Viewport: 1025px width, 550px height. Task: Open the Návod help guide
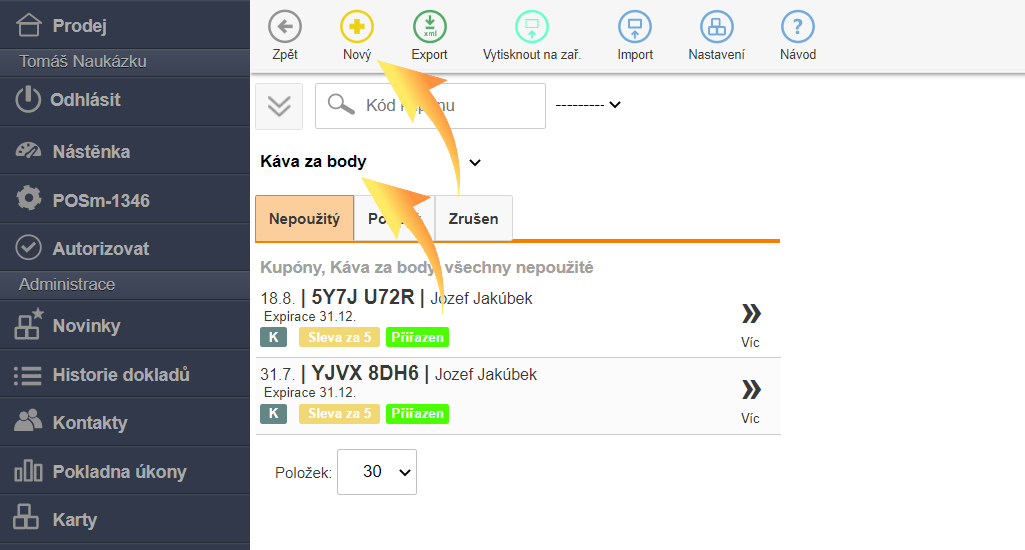point(797,27)
